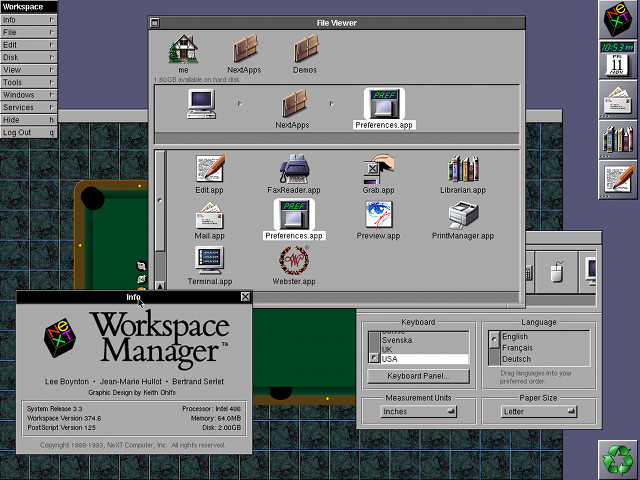Open the Info menu in Workspace

click(29, 20)
